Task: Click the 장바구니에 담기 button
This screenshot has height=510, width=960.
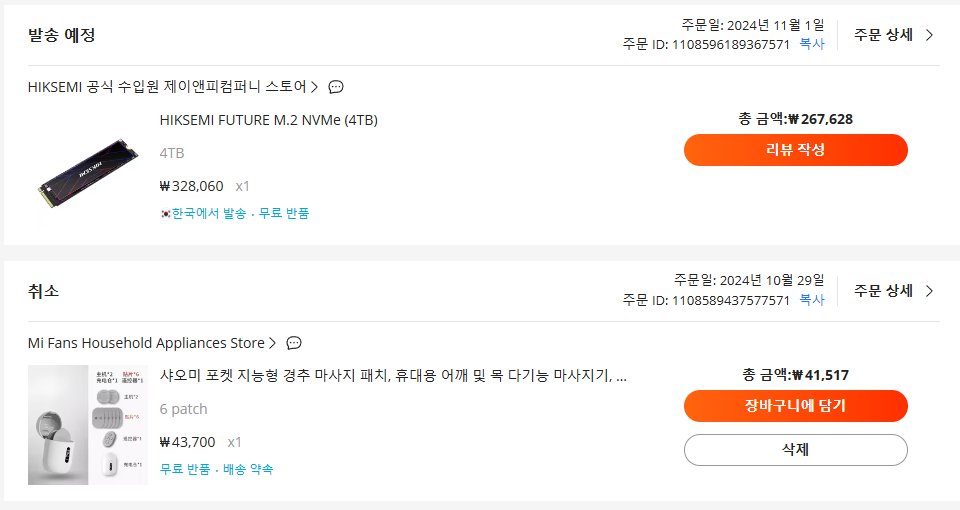Action: [x=795, y=406]
